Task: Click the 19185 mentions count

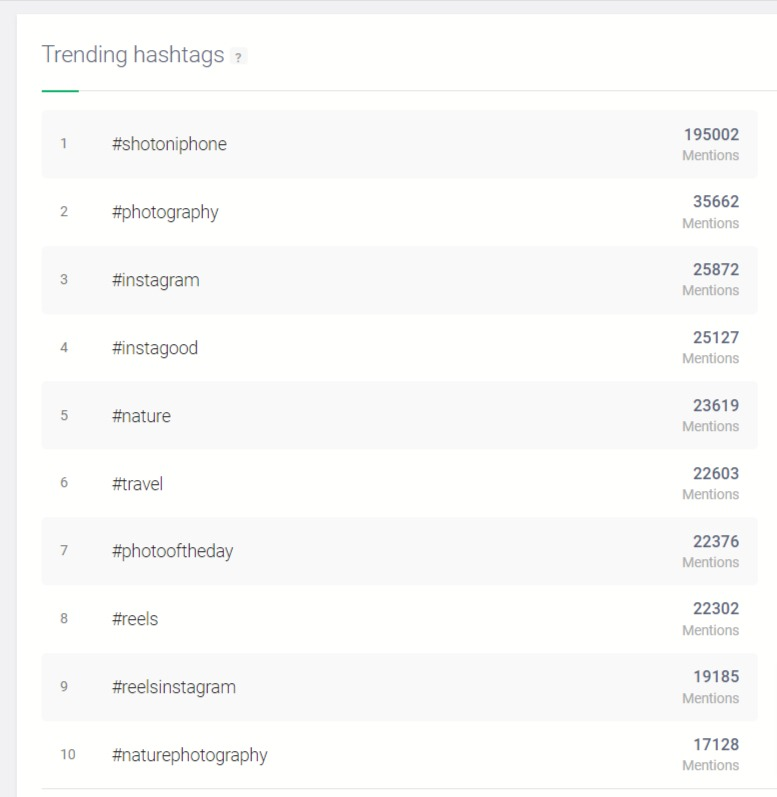Action: (x=716, y=677)
